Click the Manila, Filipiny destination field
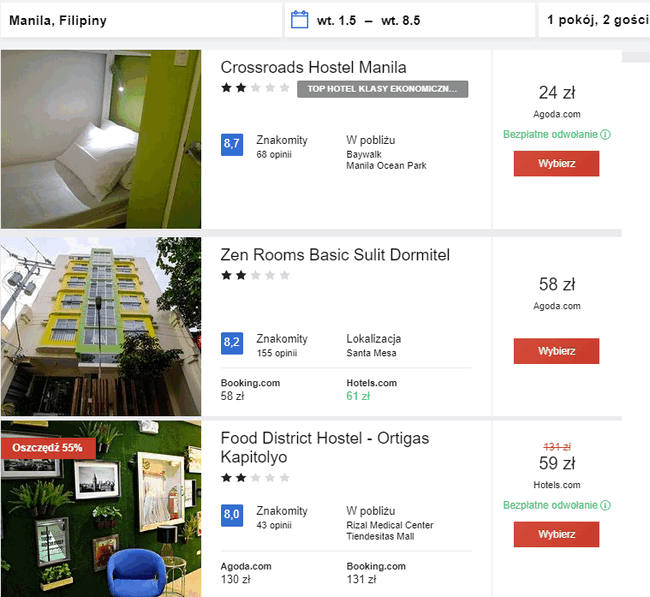 pos(141,20)
